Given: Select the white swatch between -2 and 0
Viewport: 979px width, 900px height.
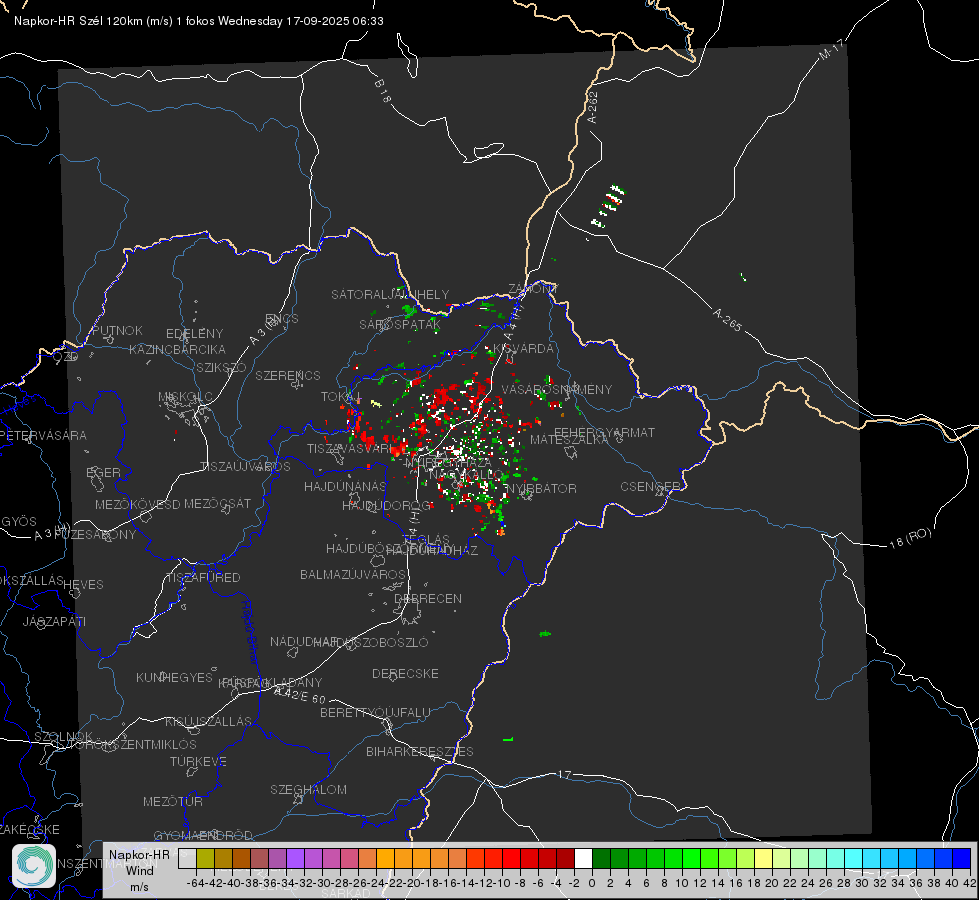Looking at the screenshot, I should [583, 858].
